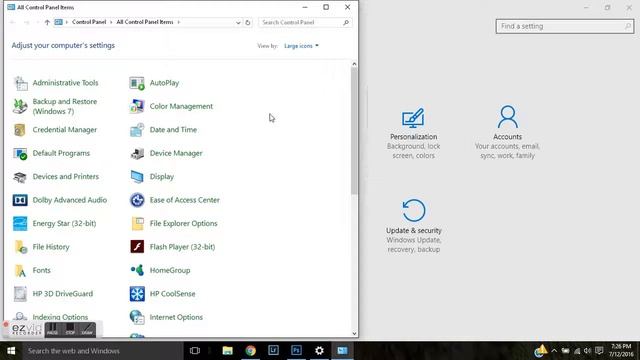Viewport: 640px width, 360px height.
Task: Open the Dolby Advanced Audio icon
Action: click(x=20, y=200)
